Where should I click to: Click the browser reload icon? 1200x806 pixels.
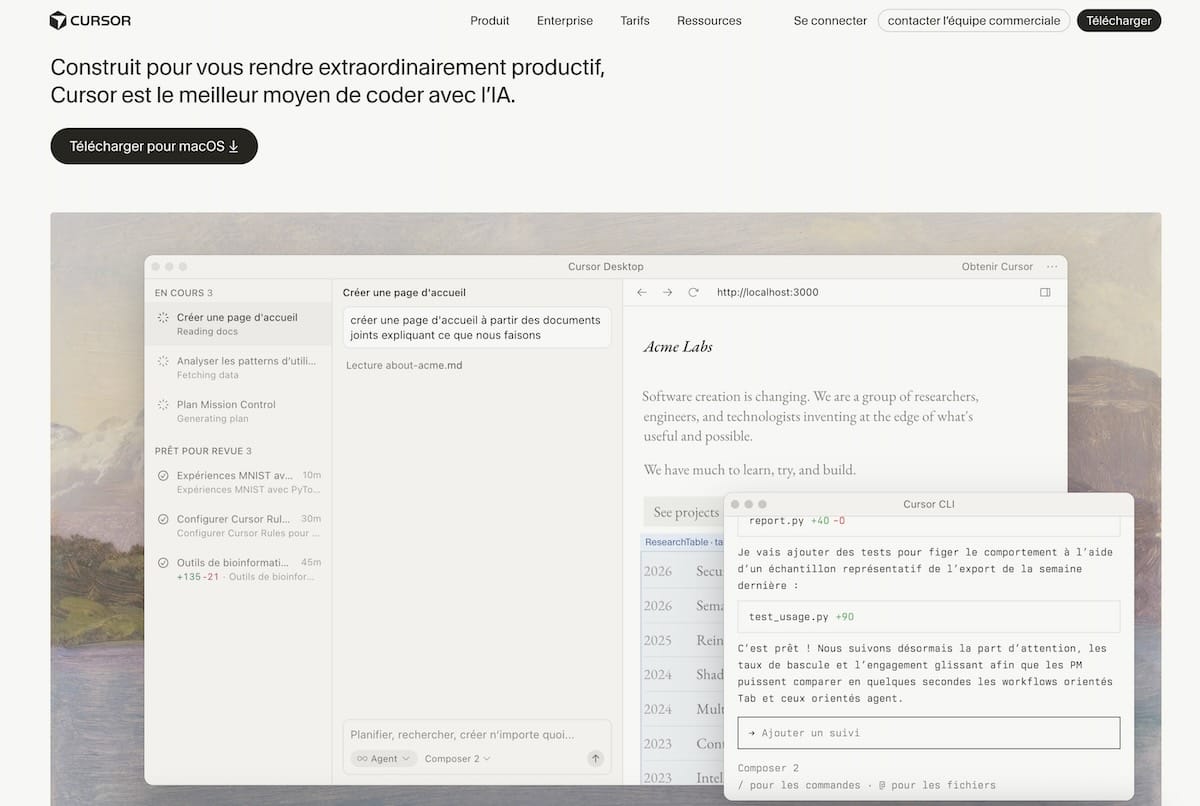click(x=693, y=292)
